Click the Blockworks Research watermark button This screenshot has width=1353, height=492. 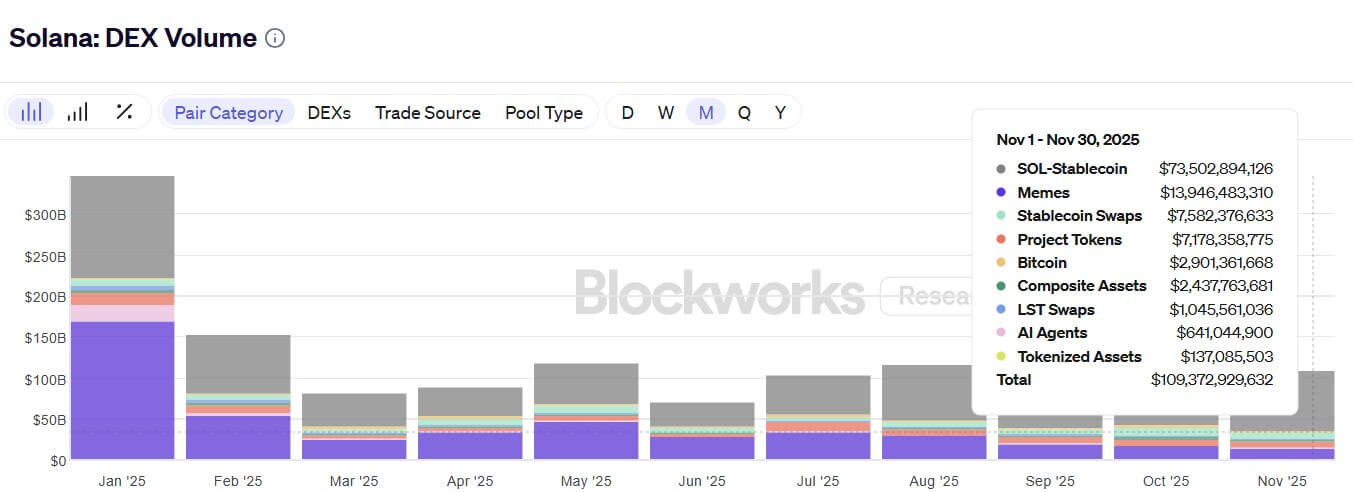pyautogui.click(x=924, y=296)
